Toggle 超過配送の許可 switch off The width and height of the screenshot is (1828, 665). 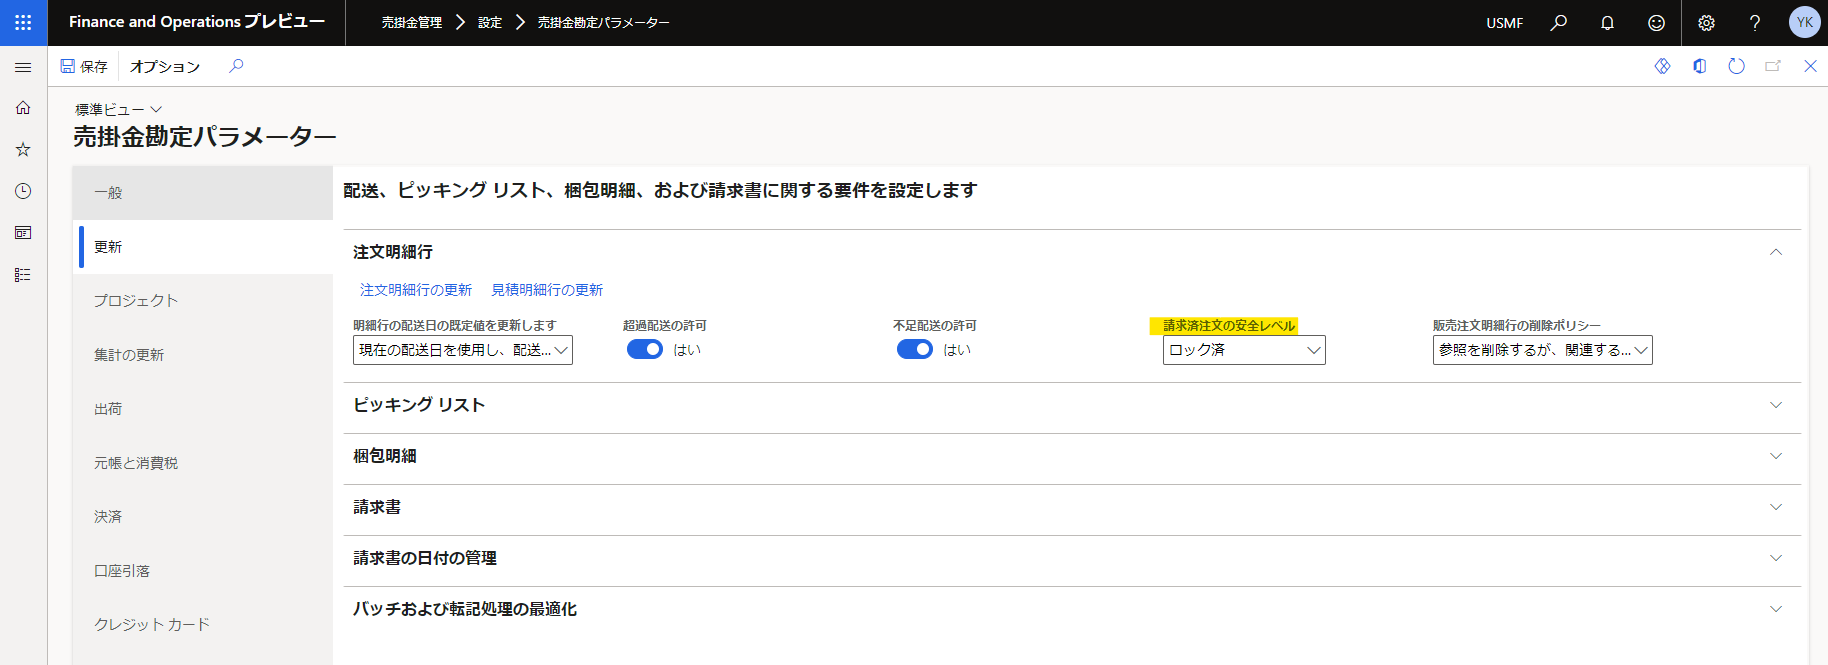pyautogui.click(x=645, y=349)
